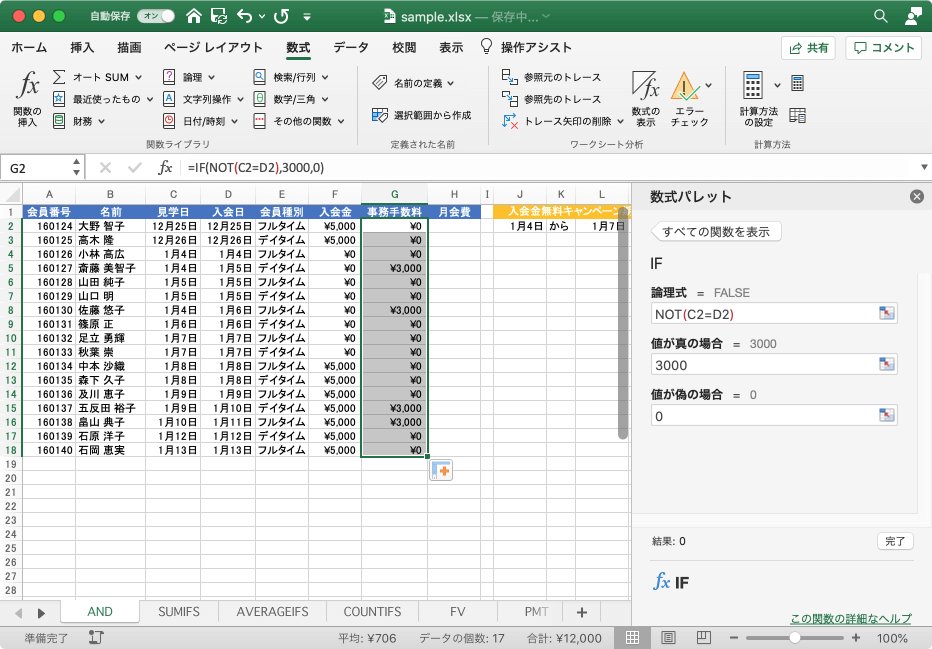Switch to Page Layout view in status bar
This screenshot has height=649, width=932.
click(x=667, y=638)
